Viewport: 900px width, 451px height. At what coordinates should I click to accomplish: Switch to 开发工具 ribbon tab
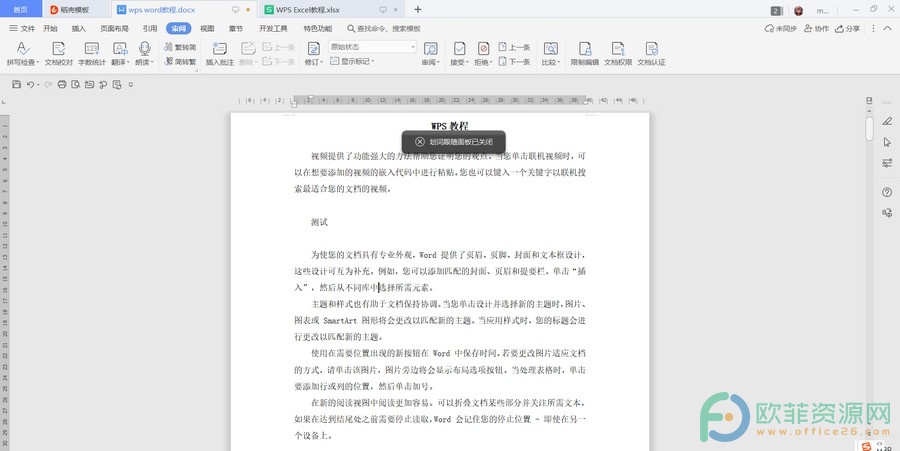point(273,28)
